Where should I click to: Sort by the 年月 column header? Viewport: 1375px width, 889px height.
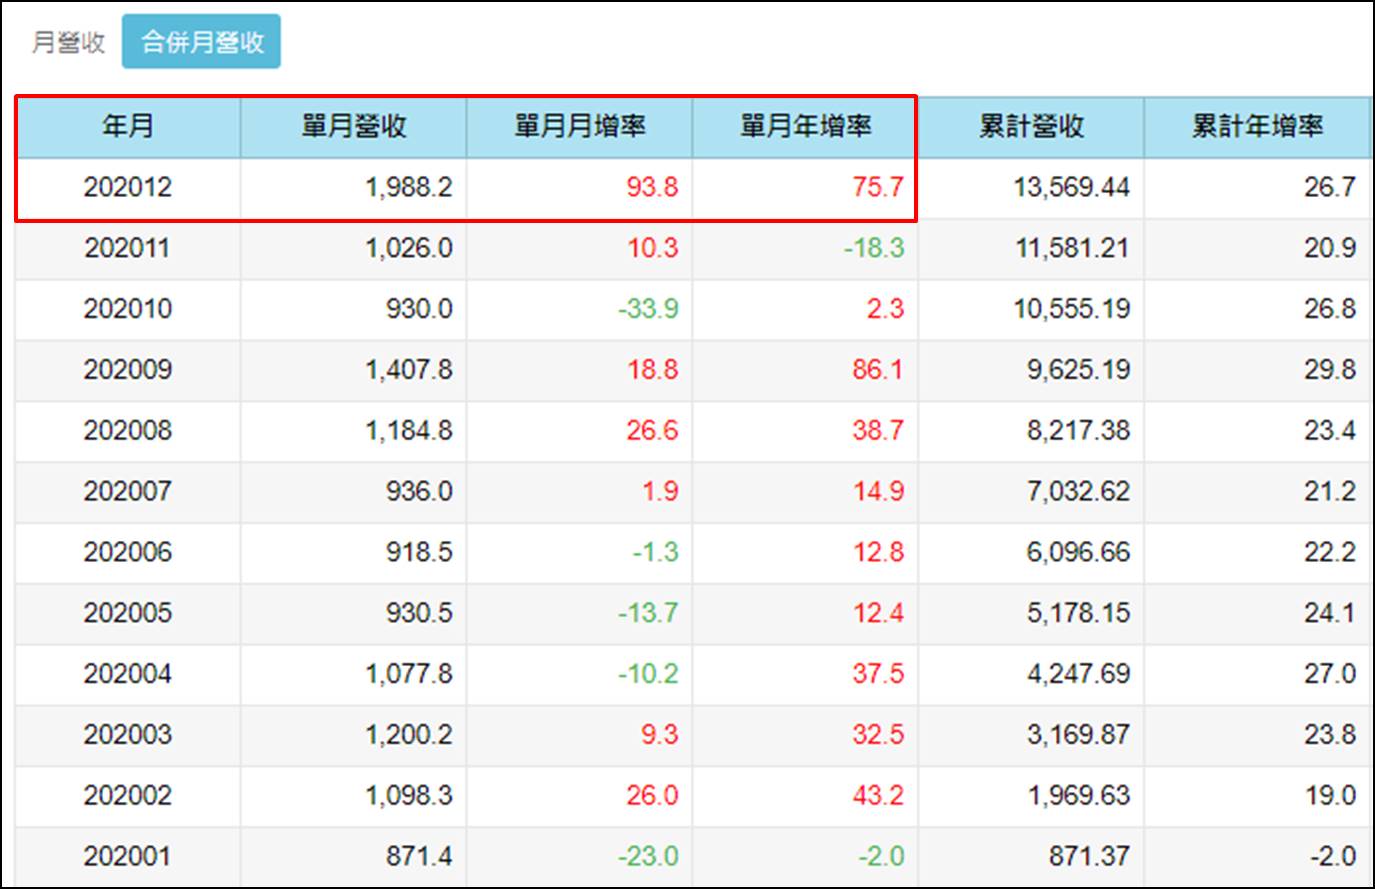click(x=125, y=127)
